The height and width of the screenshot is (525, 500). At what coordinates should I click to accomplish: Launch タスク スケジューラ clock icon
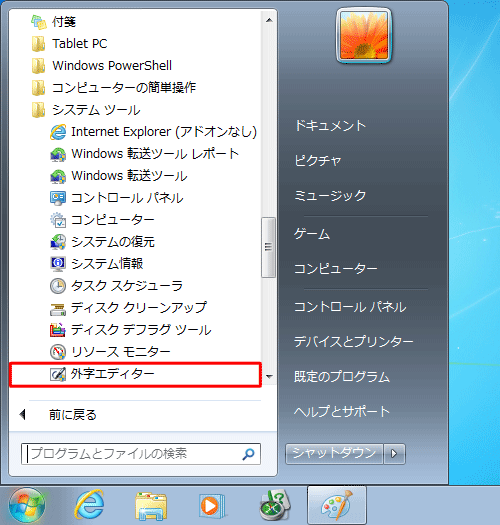[58, 286]
